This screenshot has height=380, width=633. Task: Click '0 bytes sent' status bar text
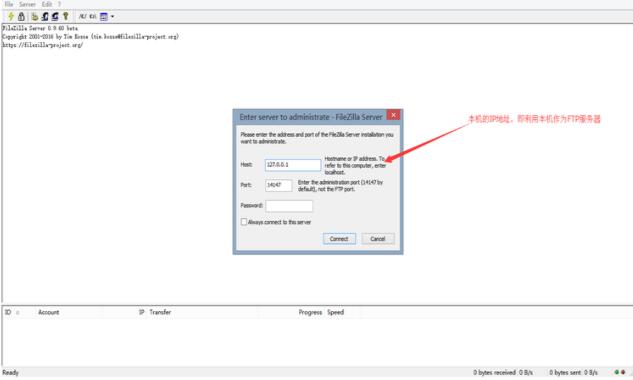(x=565, y=372)
